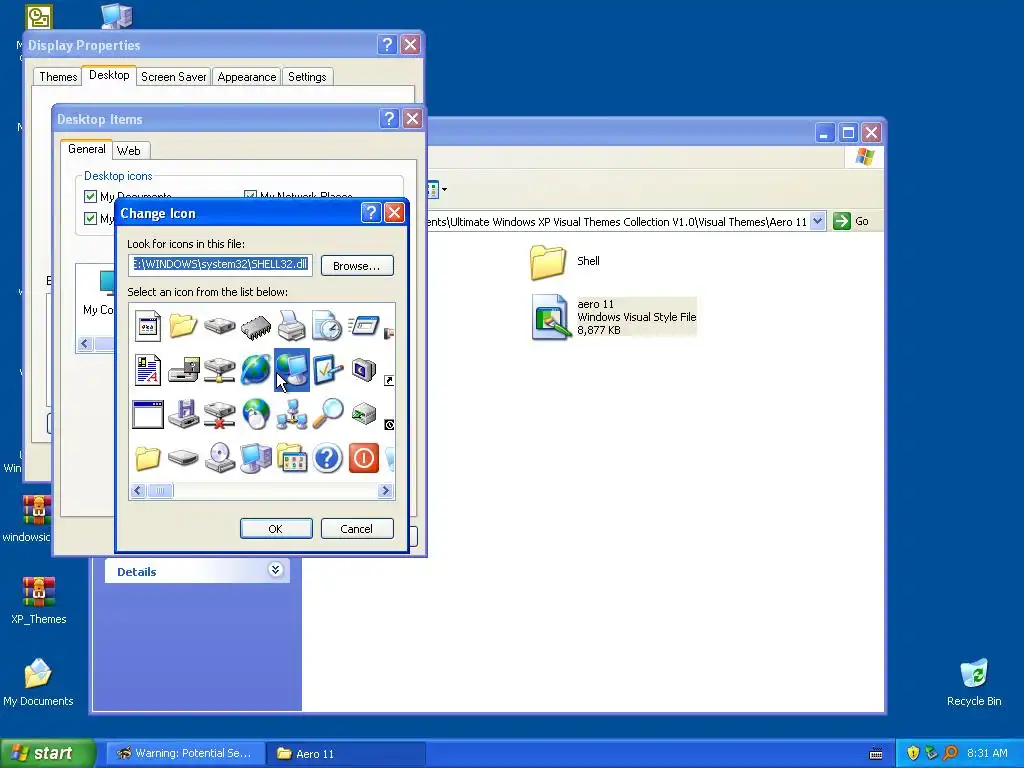Open the Start menu
Viewport: 1024px width, 768px height.
47,753
